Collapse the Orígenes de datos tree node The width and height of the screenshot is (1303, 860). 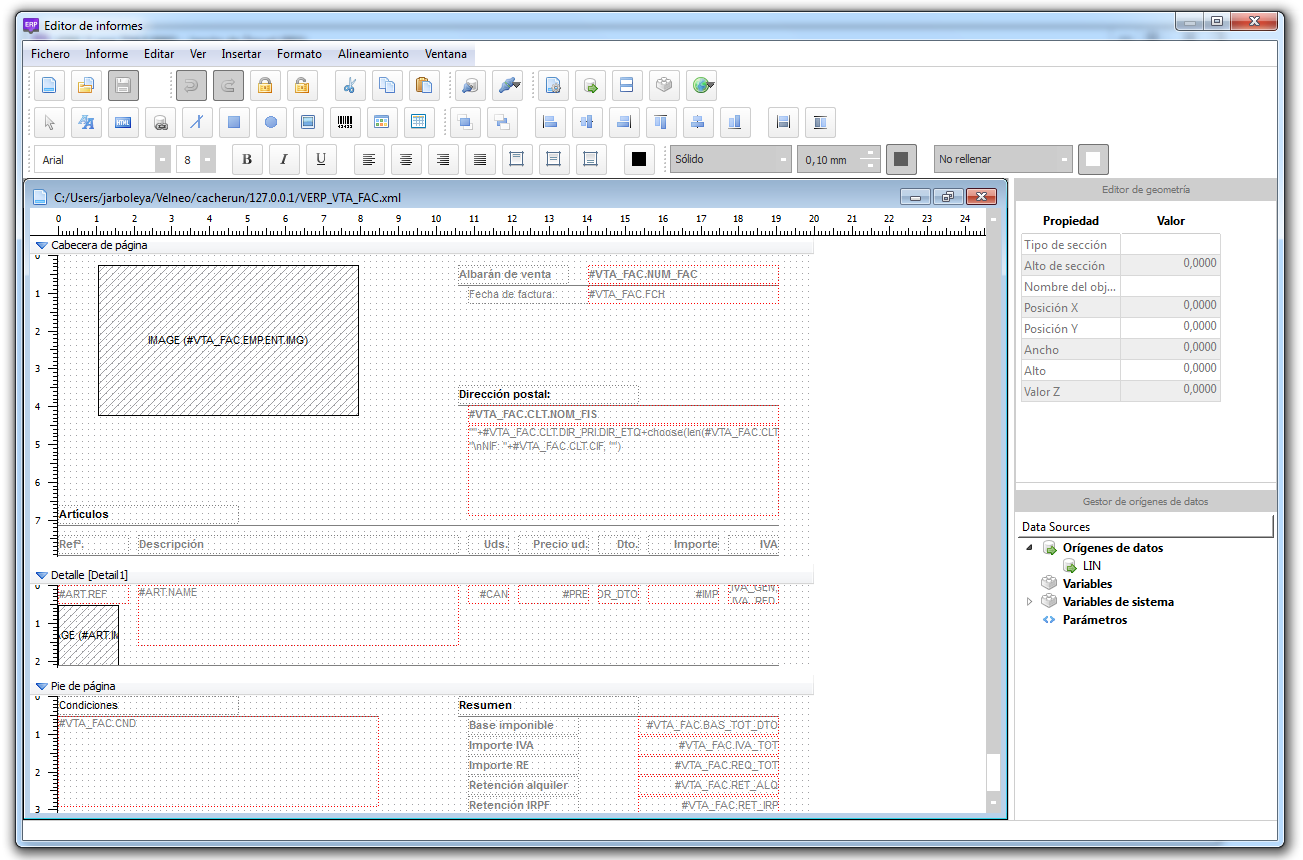[1030, 548]
